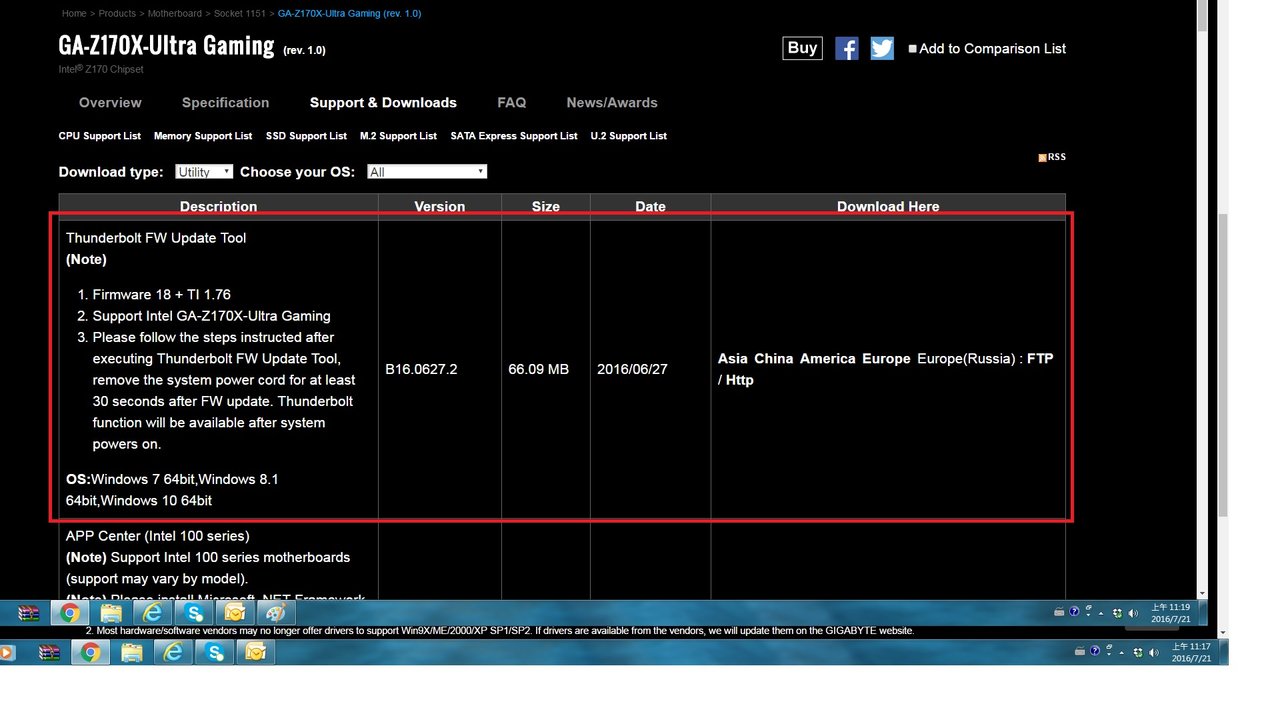The image size is (1280, 720).
Task: Open the RSS feed icon
Action: [x=1051, y=157]
